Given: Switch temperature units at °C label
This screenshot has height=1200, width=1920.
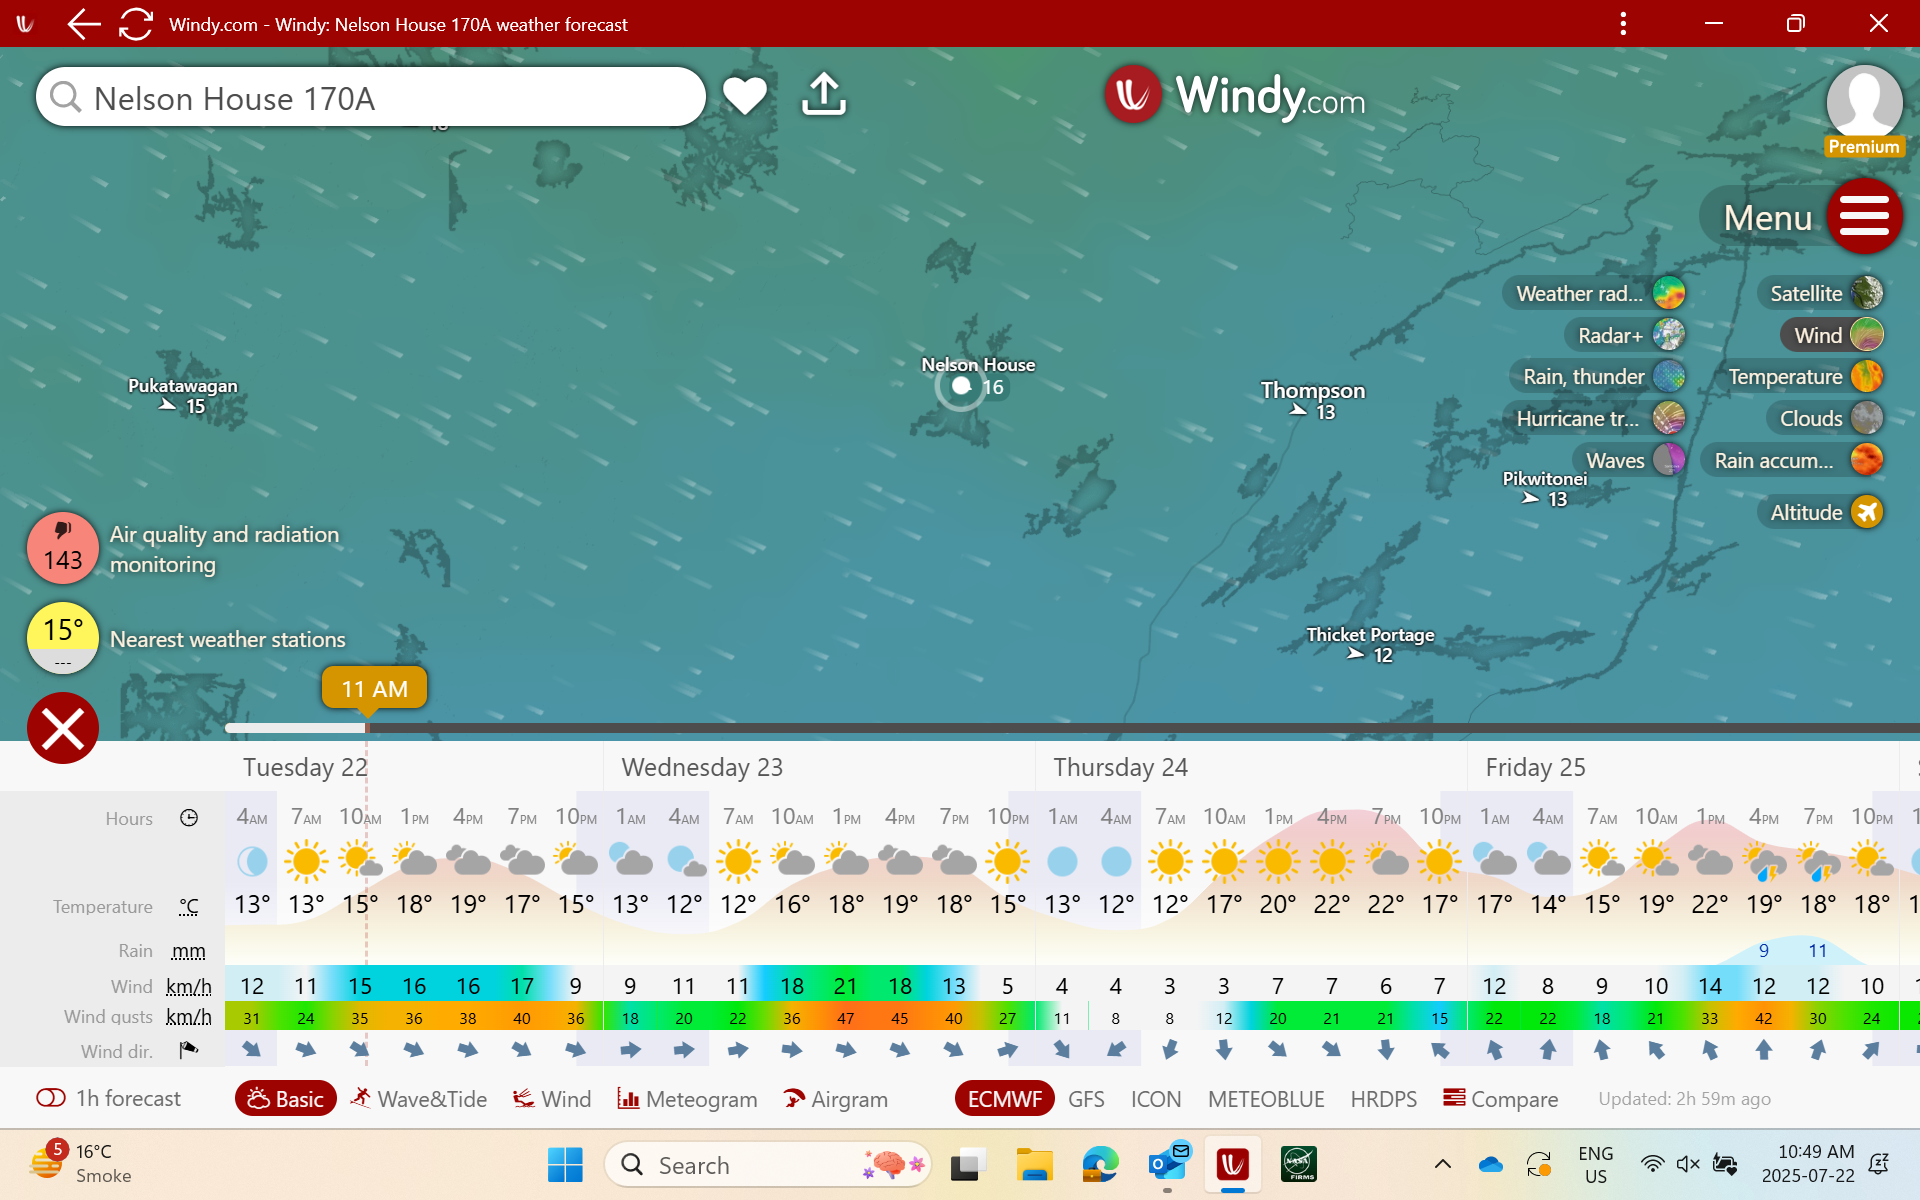Looking at the screenshot, I should 189,907.
